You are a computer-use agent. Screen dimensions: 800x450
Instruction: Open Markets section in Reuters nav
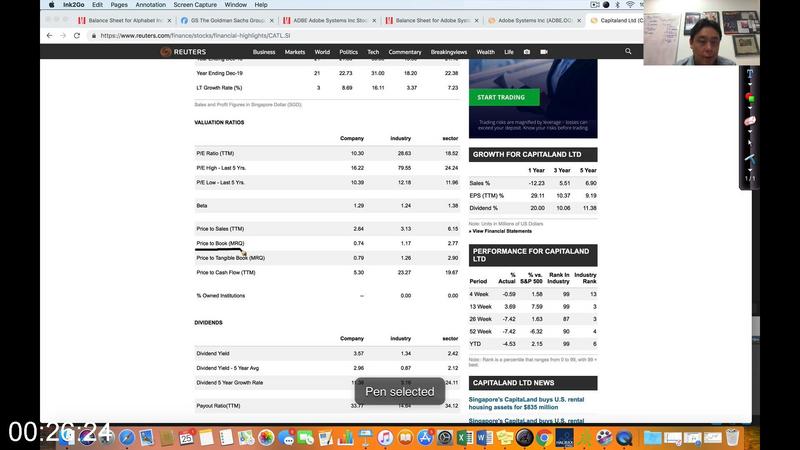coord(295,52)
